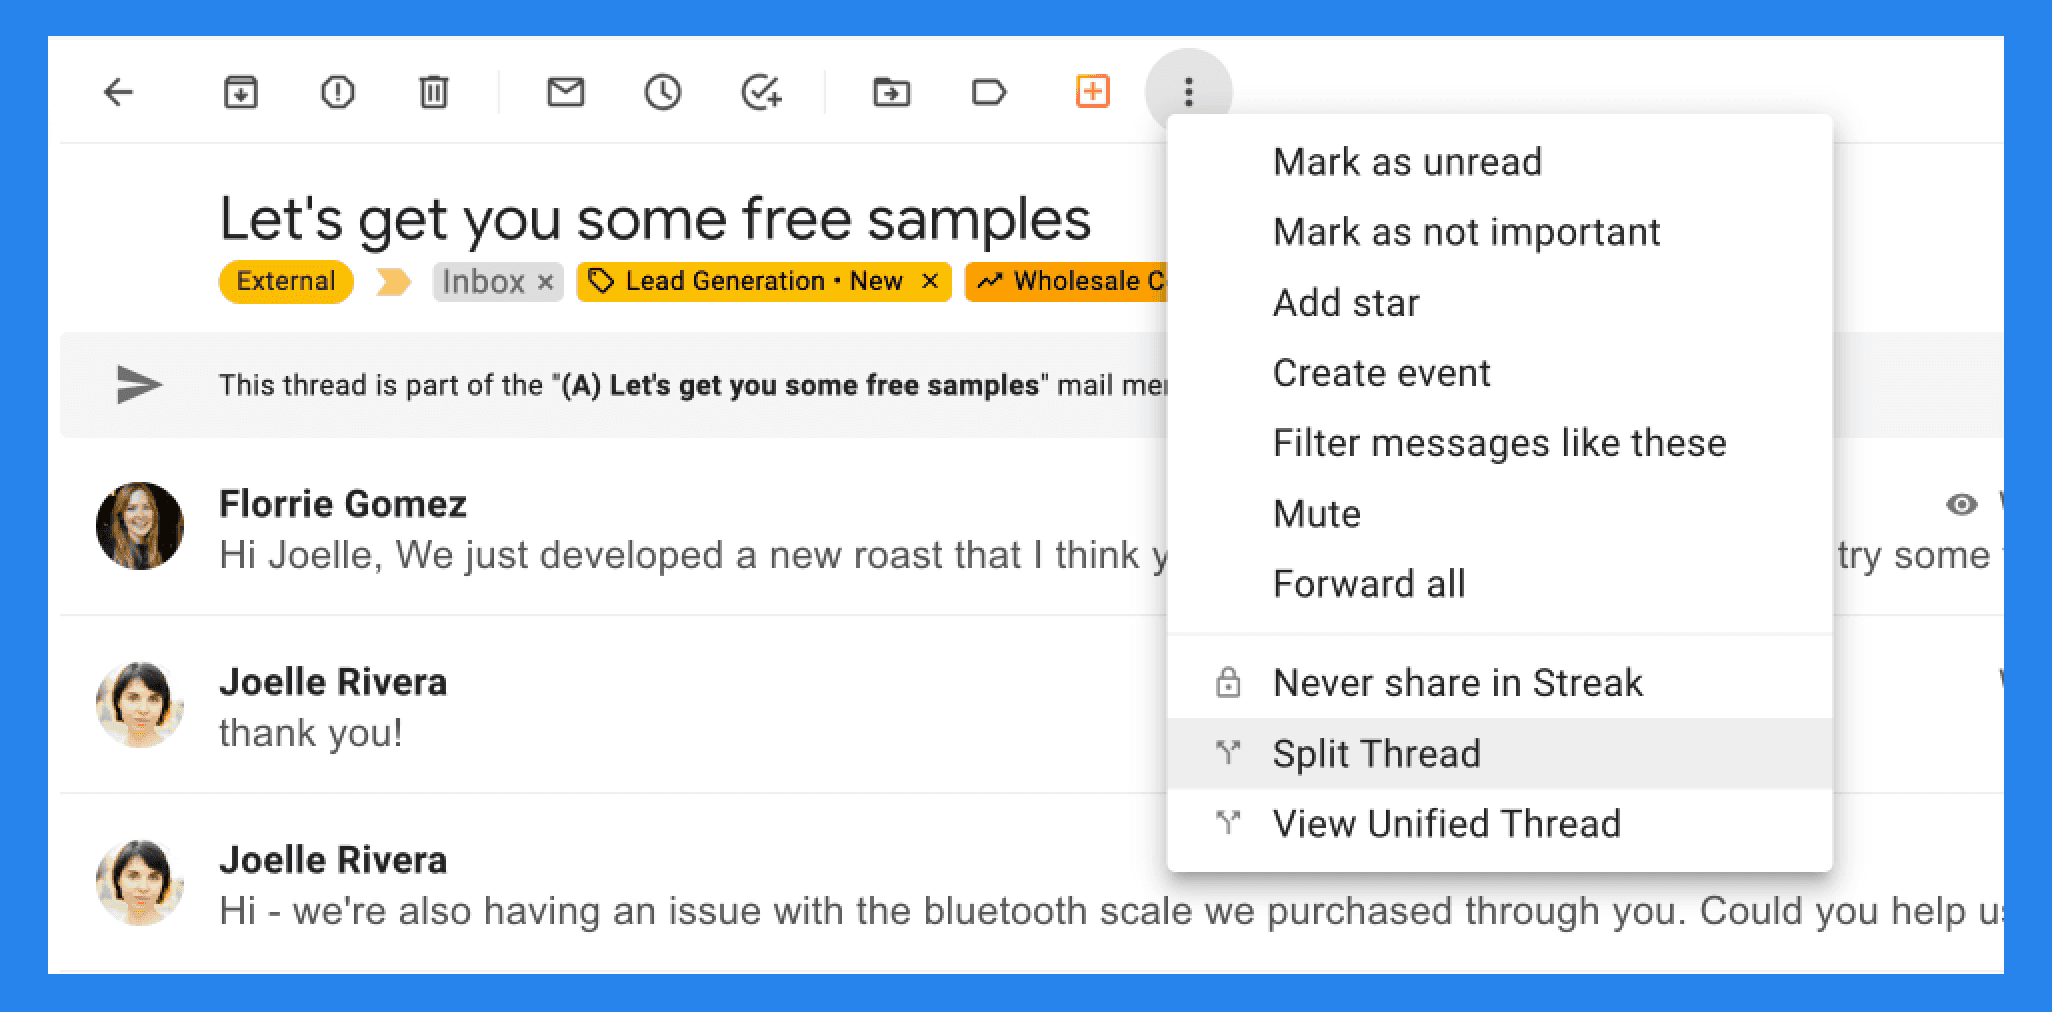Image resolution: width=2052 pixels, height=1012 pixels.
Task: Click the subject 'Let's get you some free samples'
Action: coord(655,218)
